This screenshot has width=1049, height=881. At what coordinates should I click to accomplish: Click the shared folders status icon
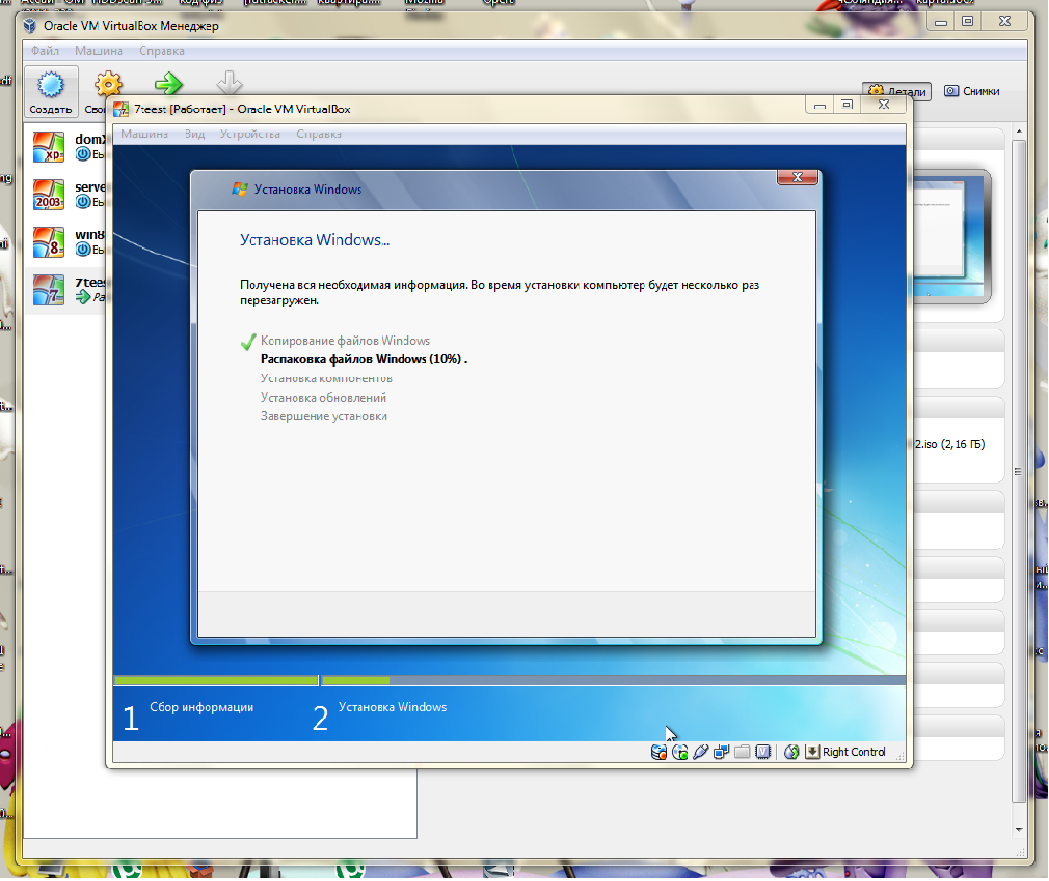742,752
